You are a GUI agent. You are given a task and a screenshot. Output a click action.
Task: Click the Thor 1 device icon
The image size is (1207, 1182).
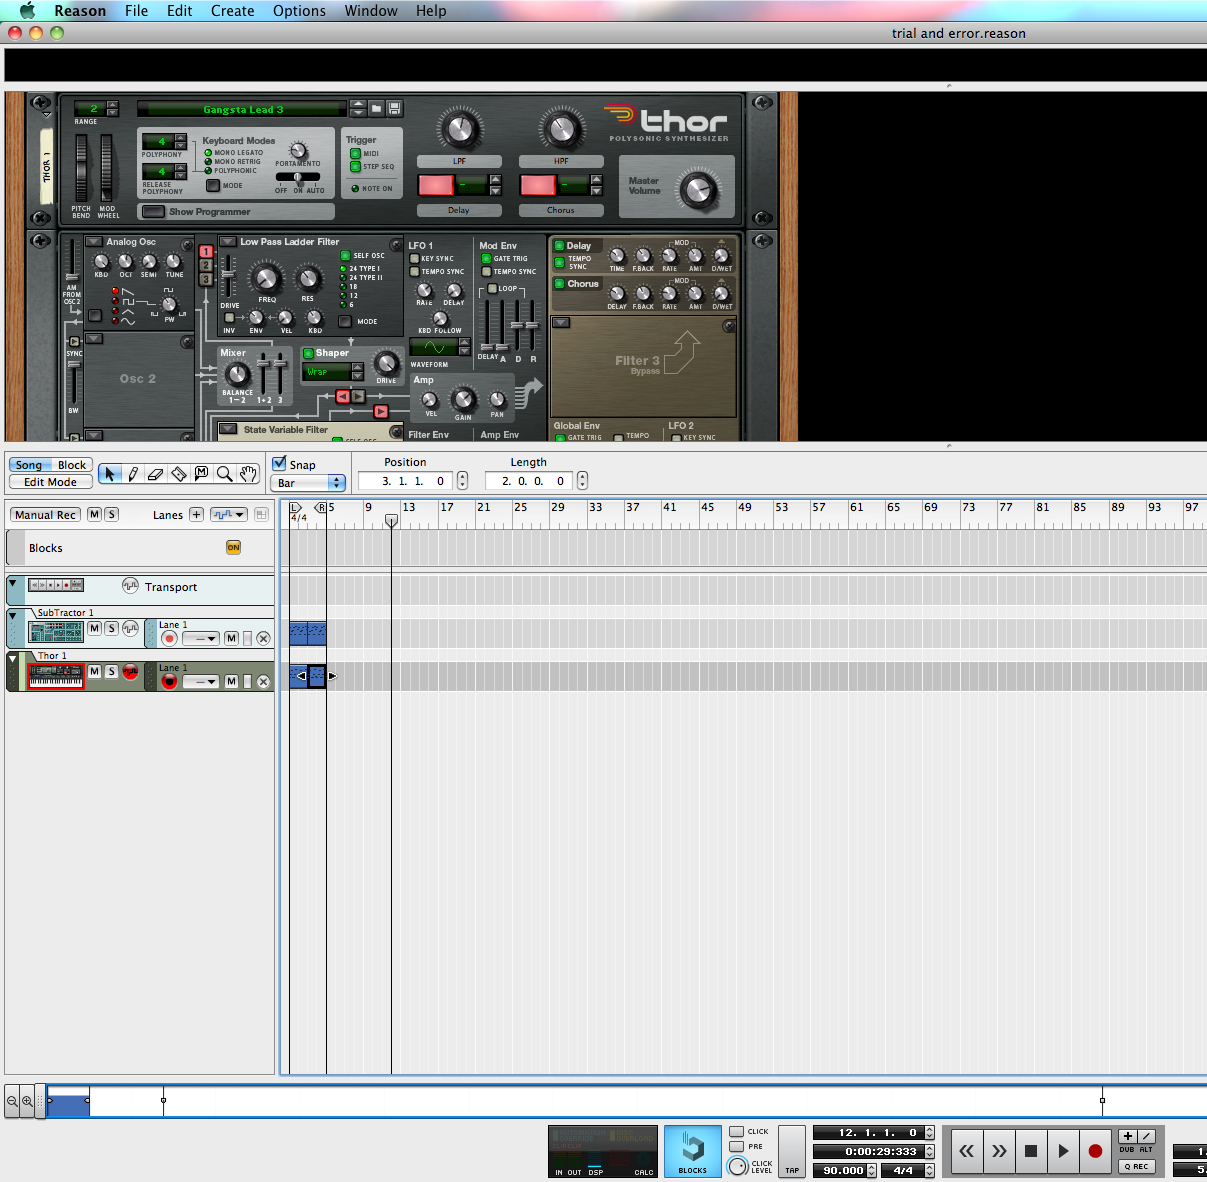click(56, 676)
